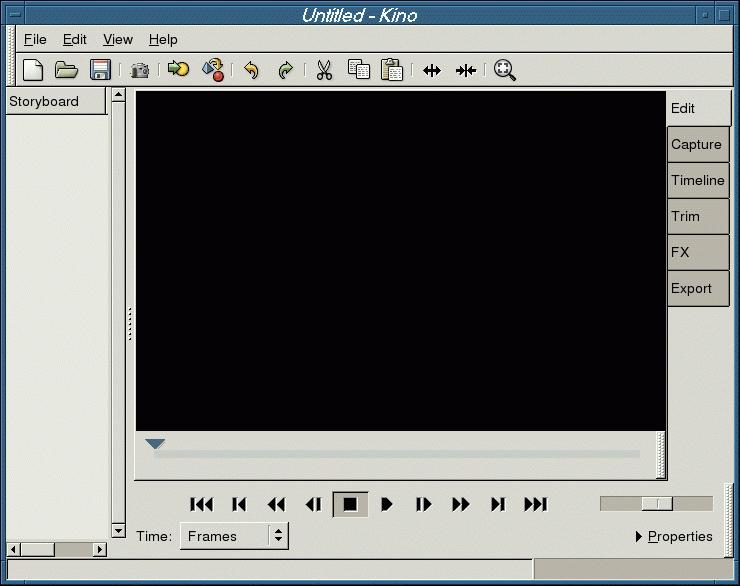Expand the Properties disclosure triangle
Screen dimensions: 740x586
click(639, 537)
